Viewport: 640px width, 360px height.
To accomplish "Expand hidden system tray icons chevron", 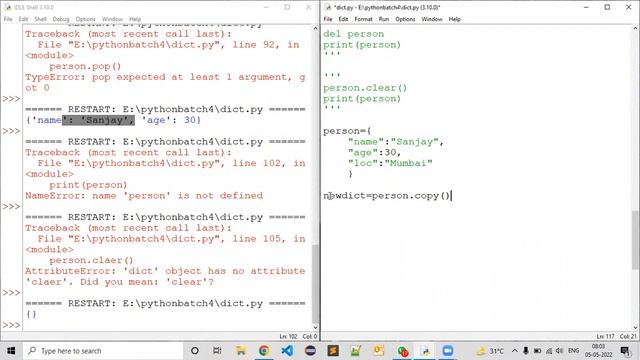I will [515, 351].
